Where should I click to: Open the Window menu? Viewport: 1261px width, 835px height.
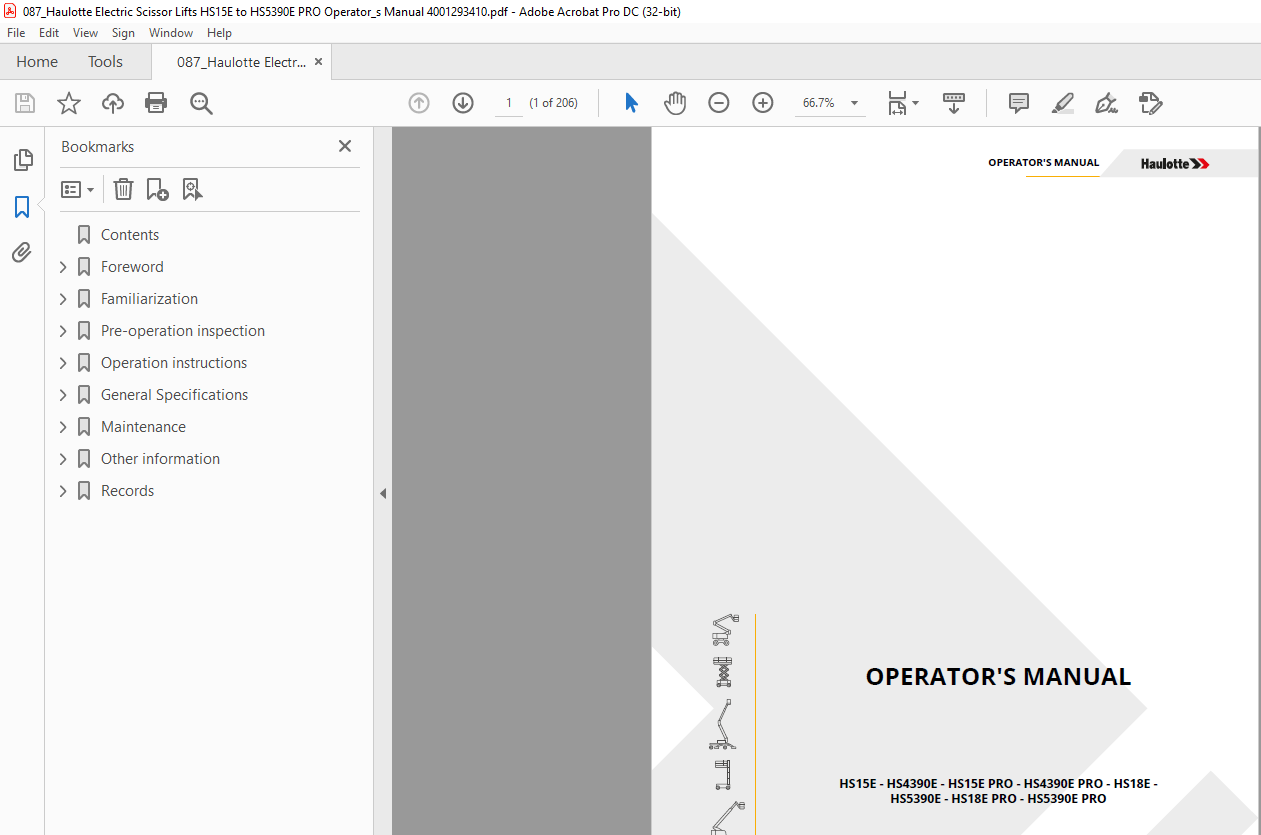tap(171, 33)
